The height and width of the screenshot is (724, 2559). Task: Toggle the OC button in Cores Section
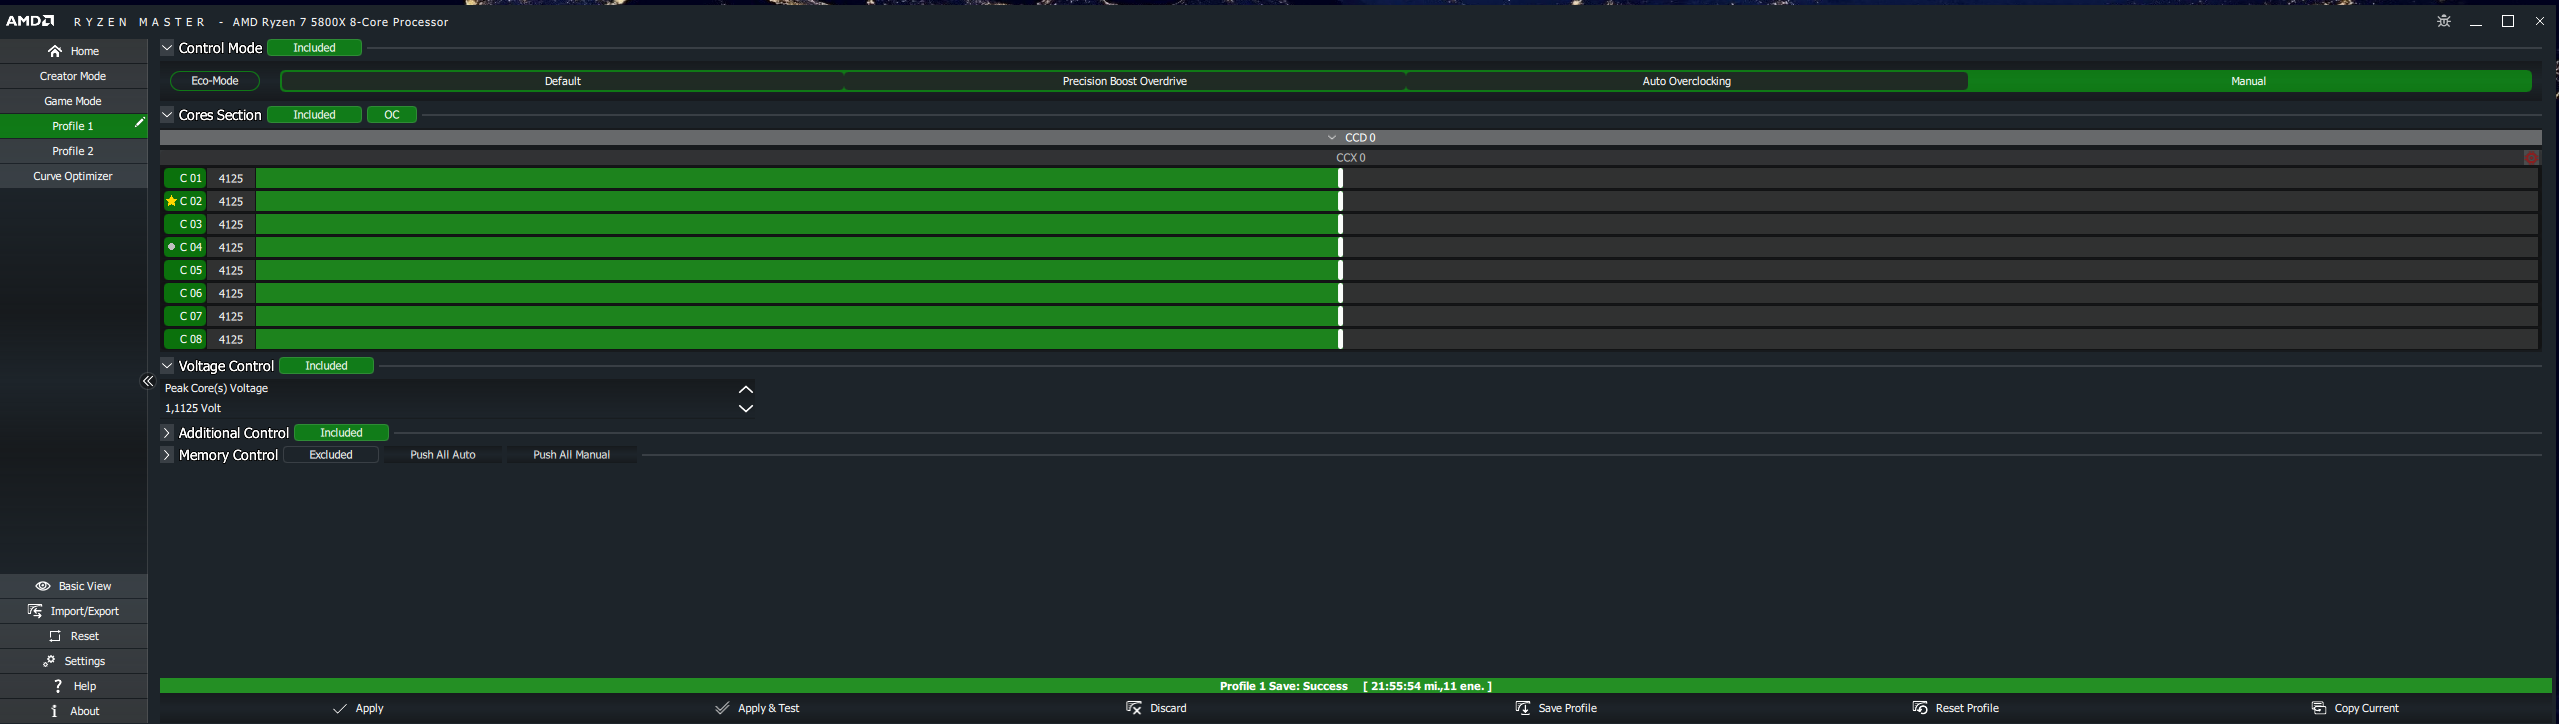(392, 115)
